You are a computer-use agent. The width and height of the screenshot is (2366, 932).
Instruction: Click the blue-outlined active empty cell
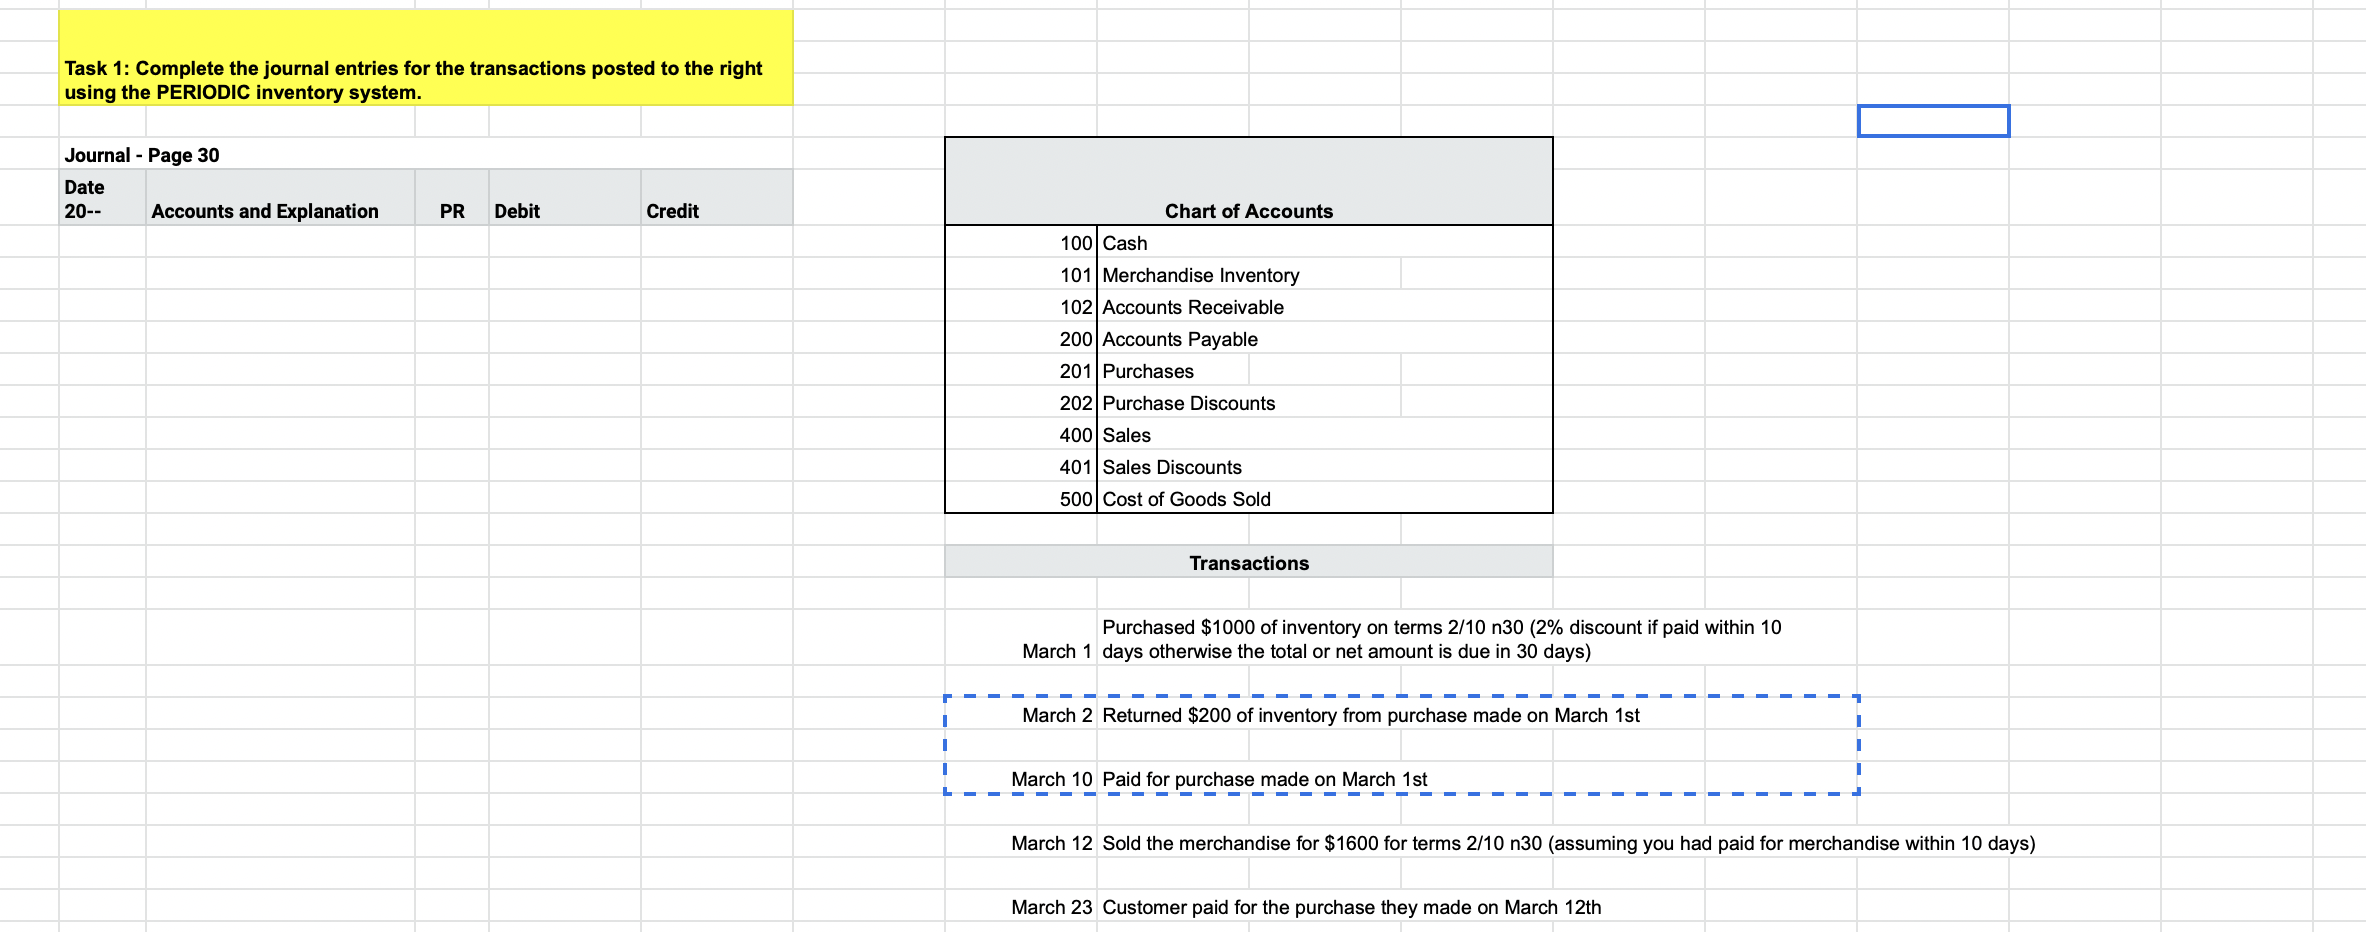1933,121
